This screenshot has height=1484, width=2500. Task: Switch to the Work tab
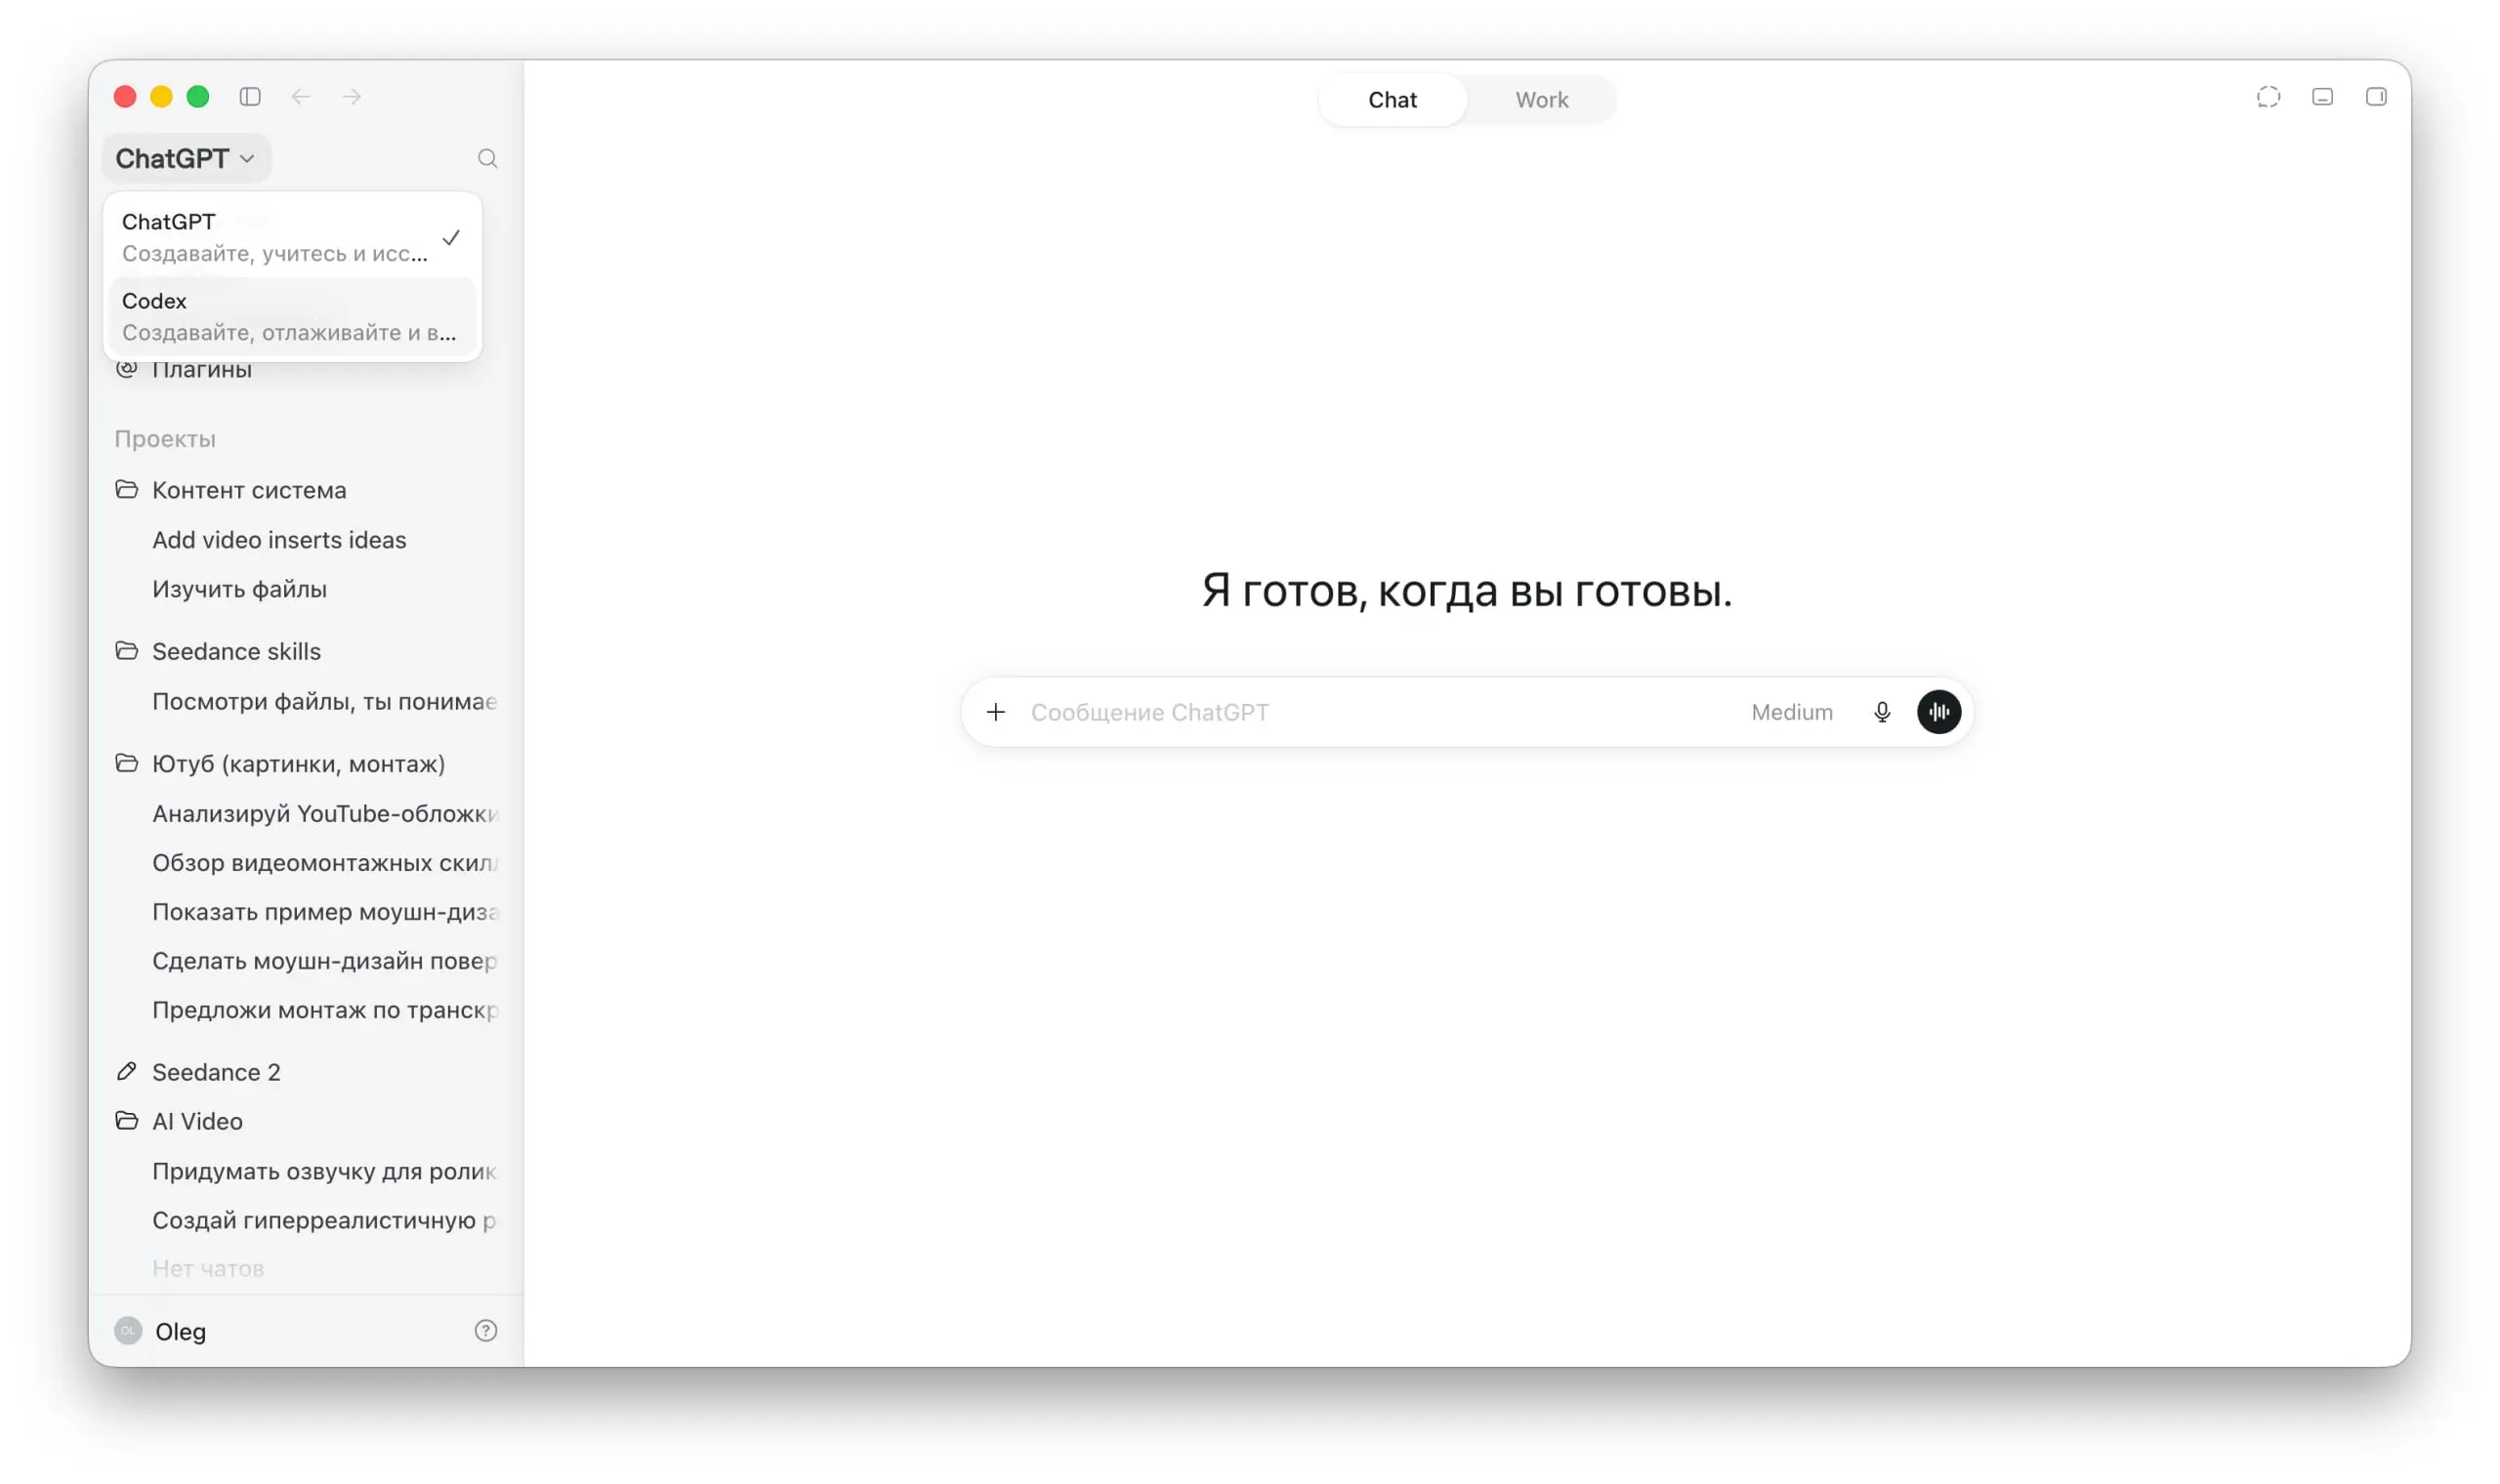click(x=1541, y=99)
